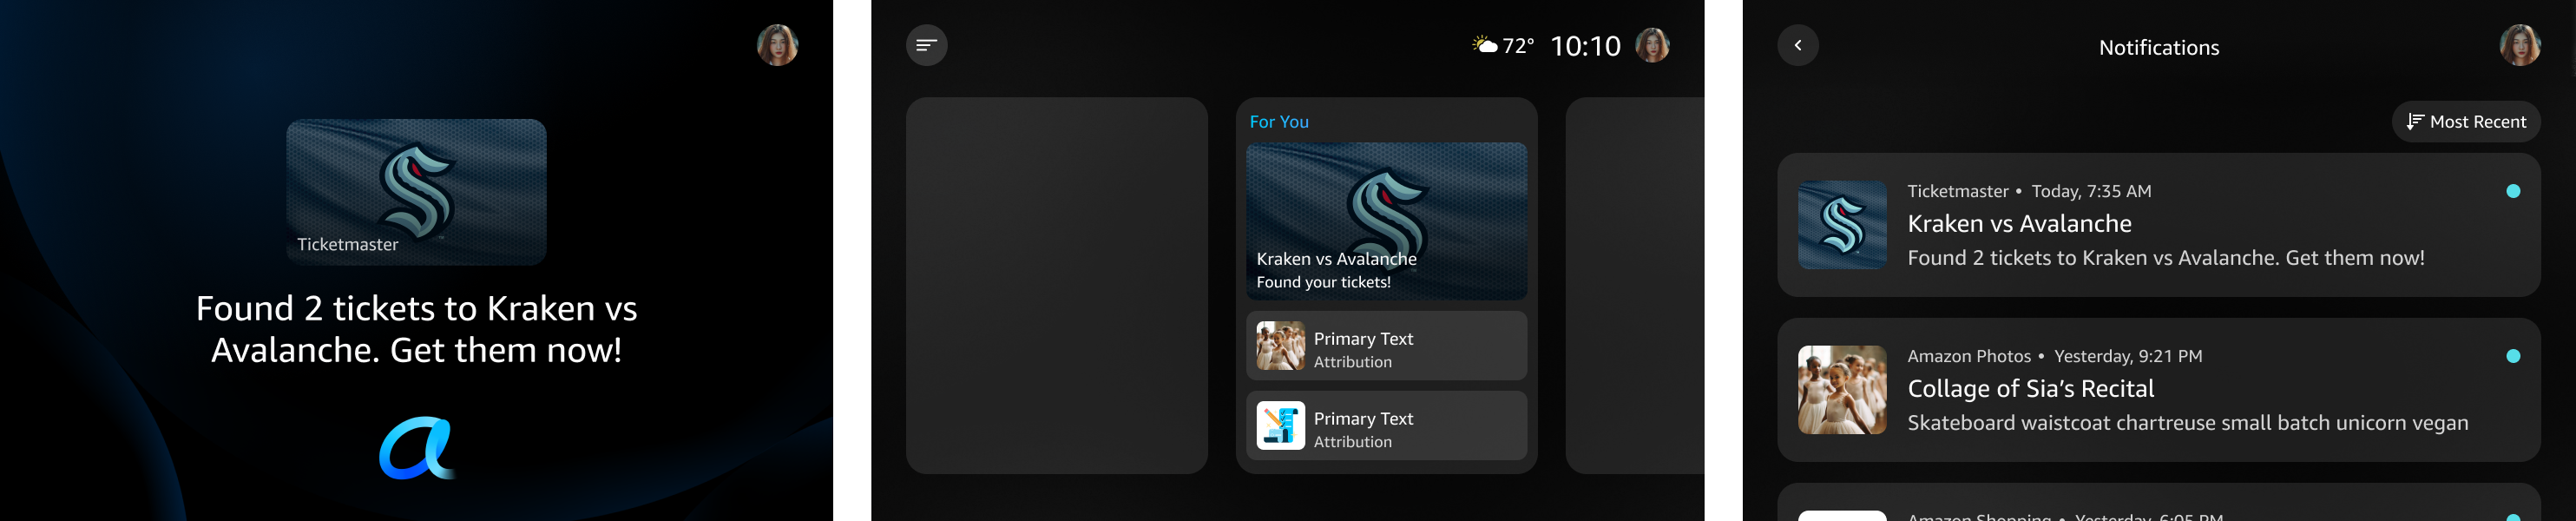Click the Alexa logo icon
This screenshot has width=2576, height=521.
click(416, 448)
